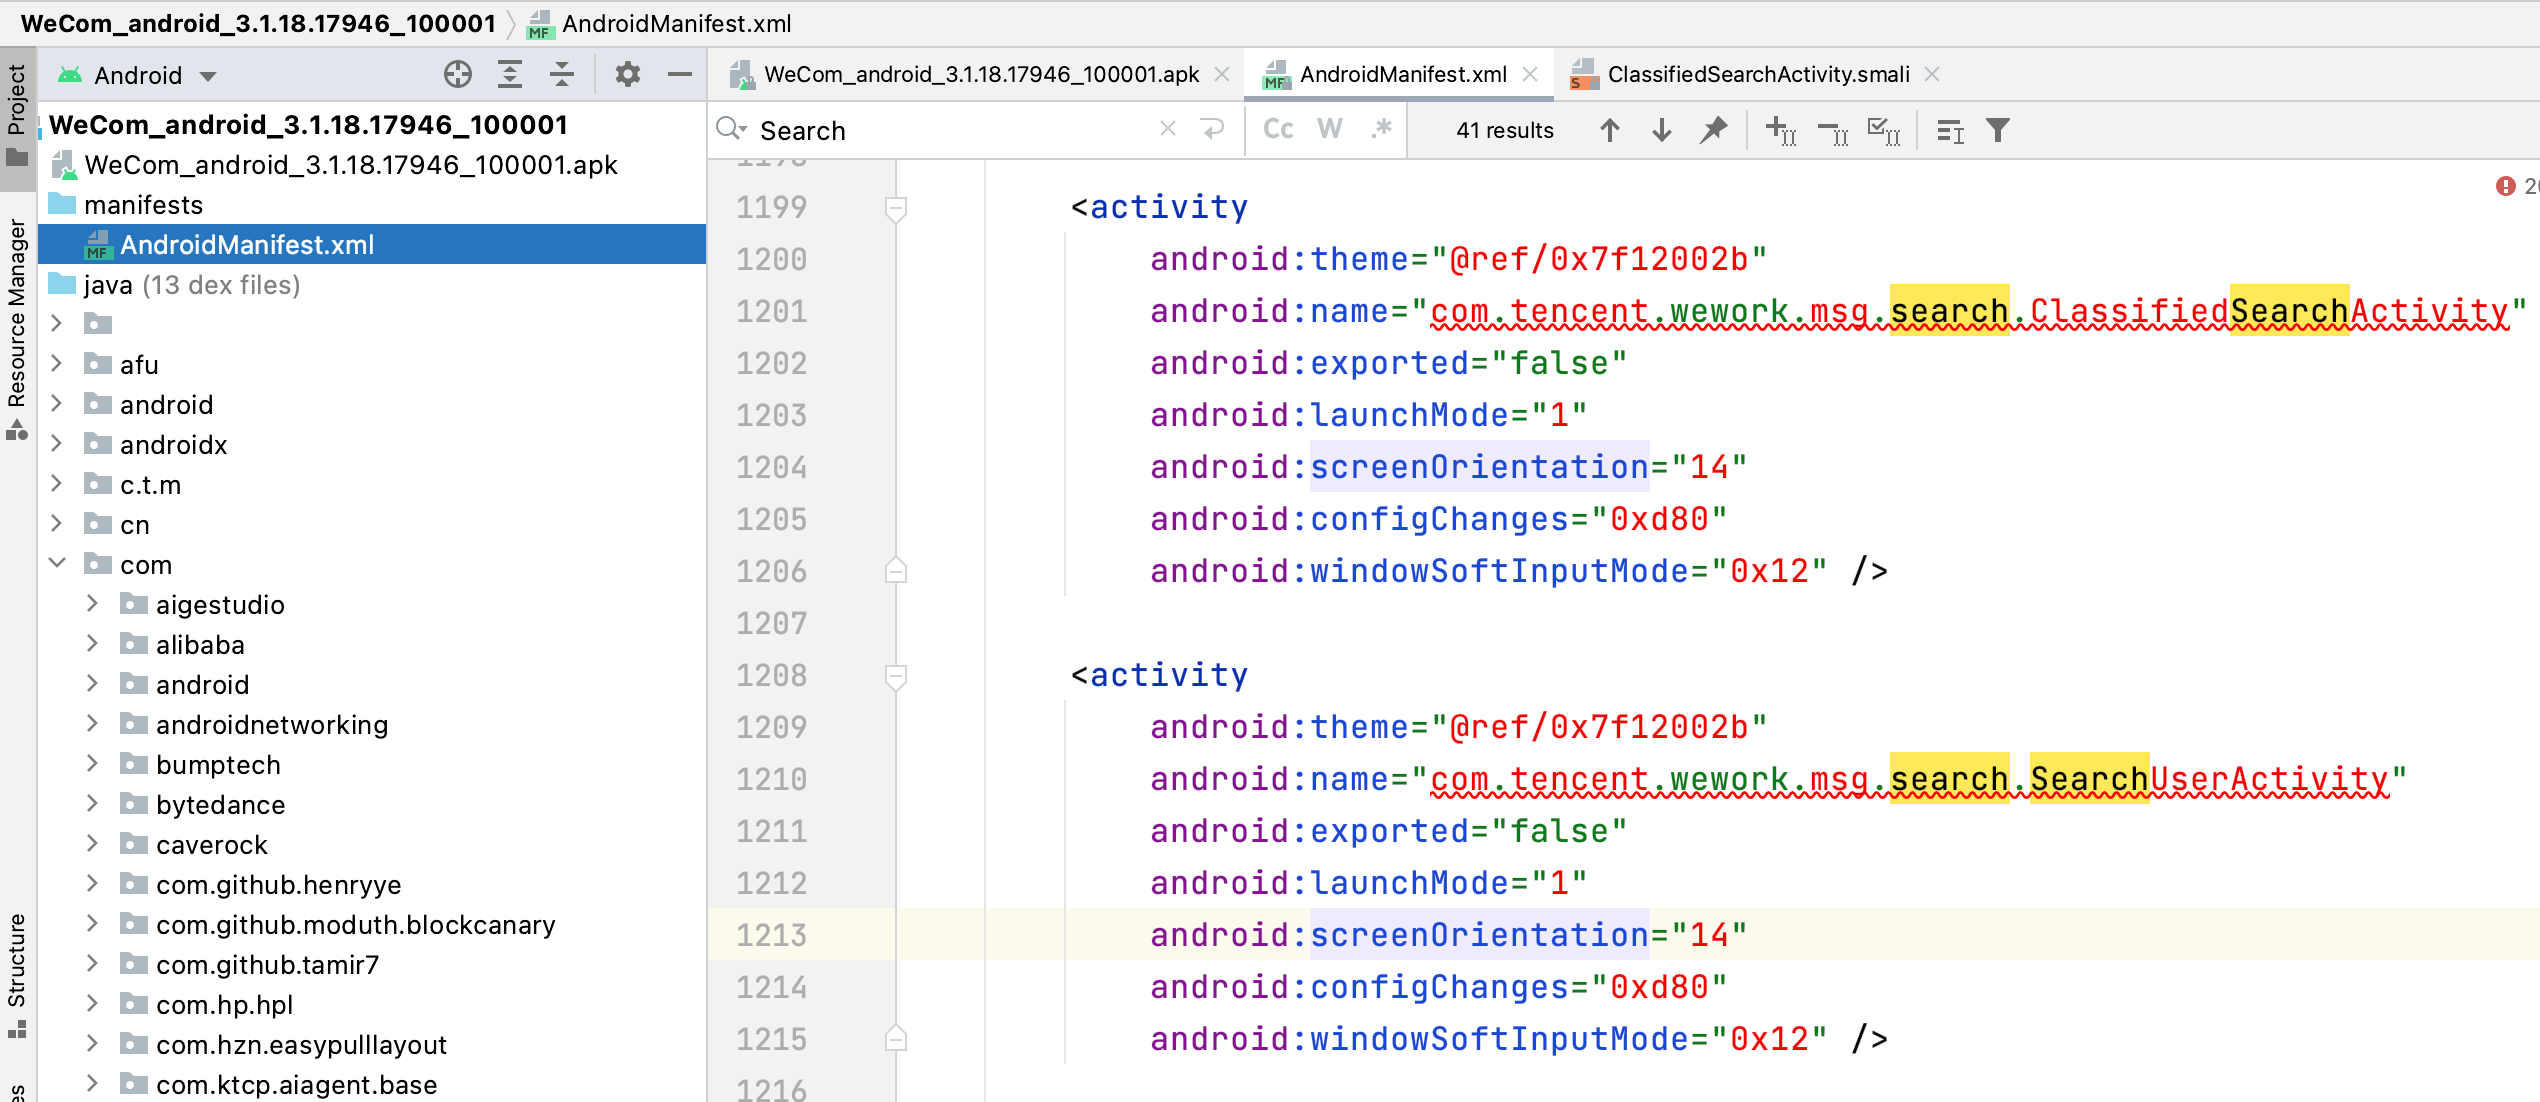Open search results in find window pin icon

(1714, 131)
